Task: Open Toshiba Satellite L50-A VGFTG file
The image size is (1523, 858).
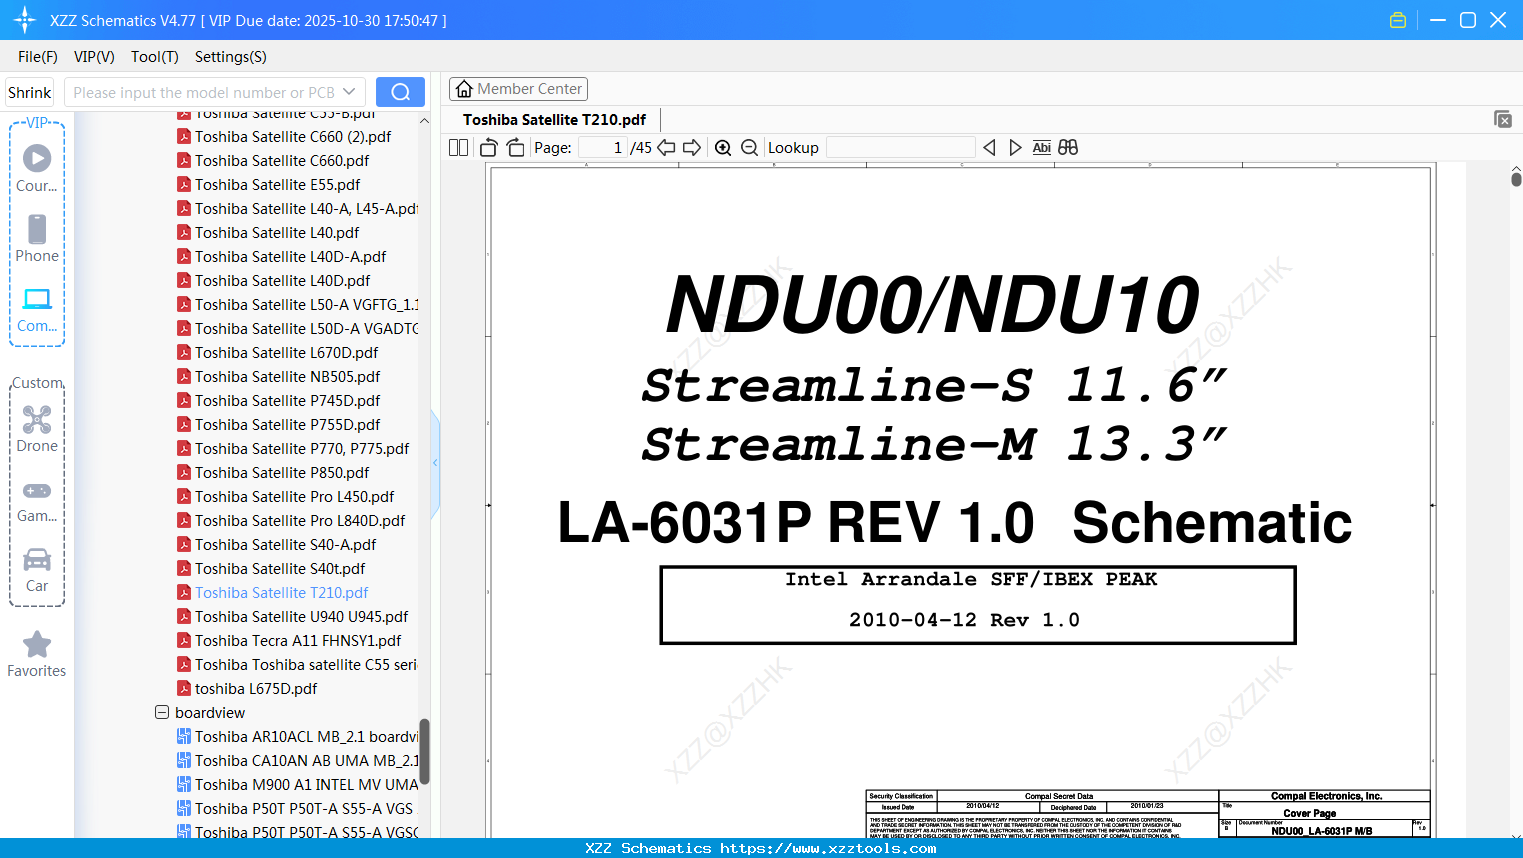Action: point(298,305)
